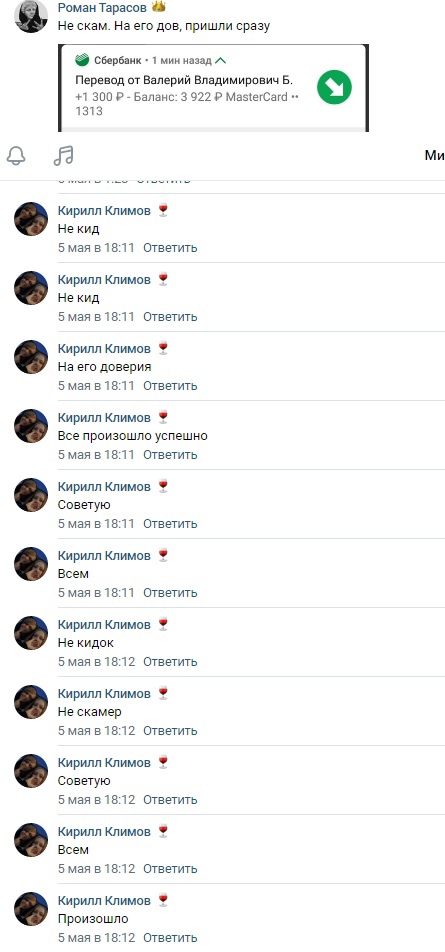Viewport: 445px width, 952px height.
Task: Click Ответить under the 'Произошло' comment
Action: coord(170,937)
